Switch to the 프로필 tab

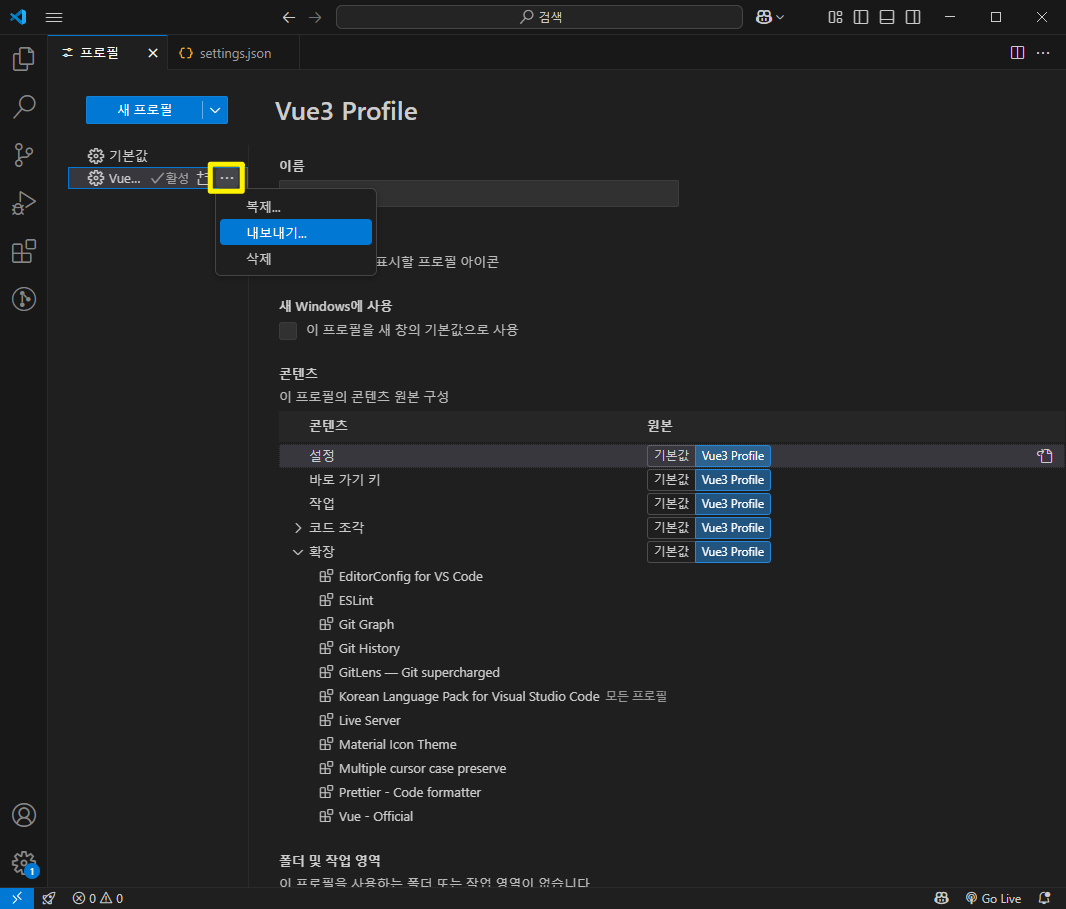pos(99,52)
